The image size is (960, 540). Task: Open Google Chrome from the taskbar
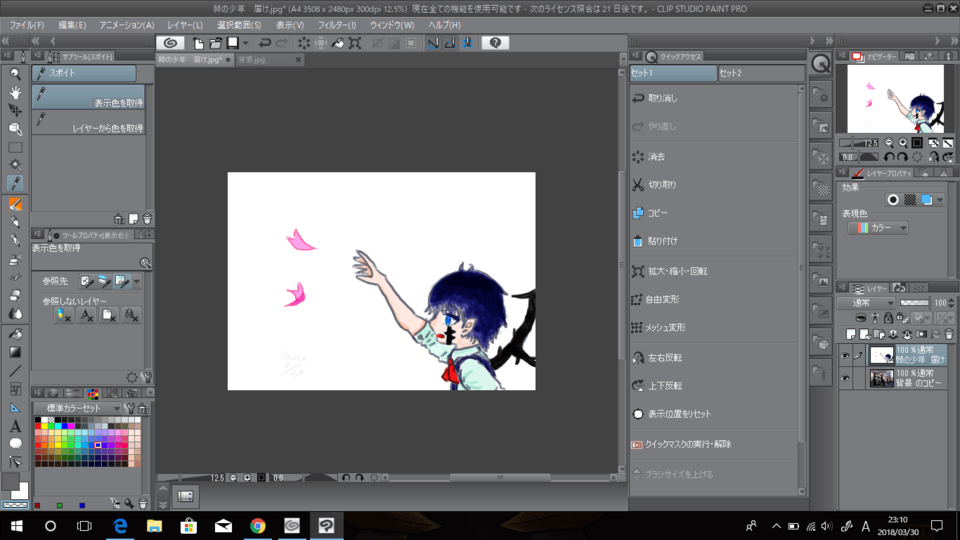point(257,525)
